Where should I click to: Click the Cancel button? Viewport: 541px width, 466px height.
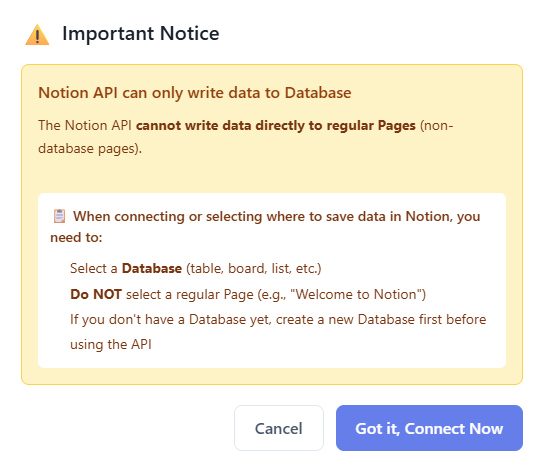coord(279,428)
